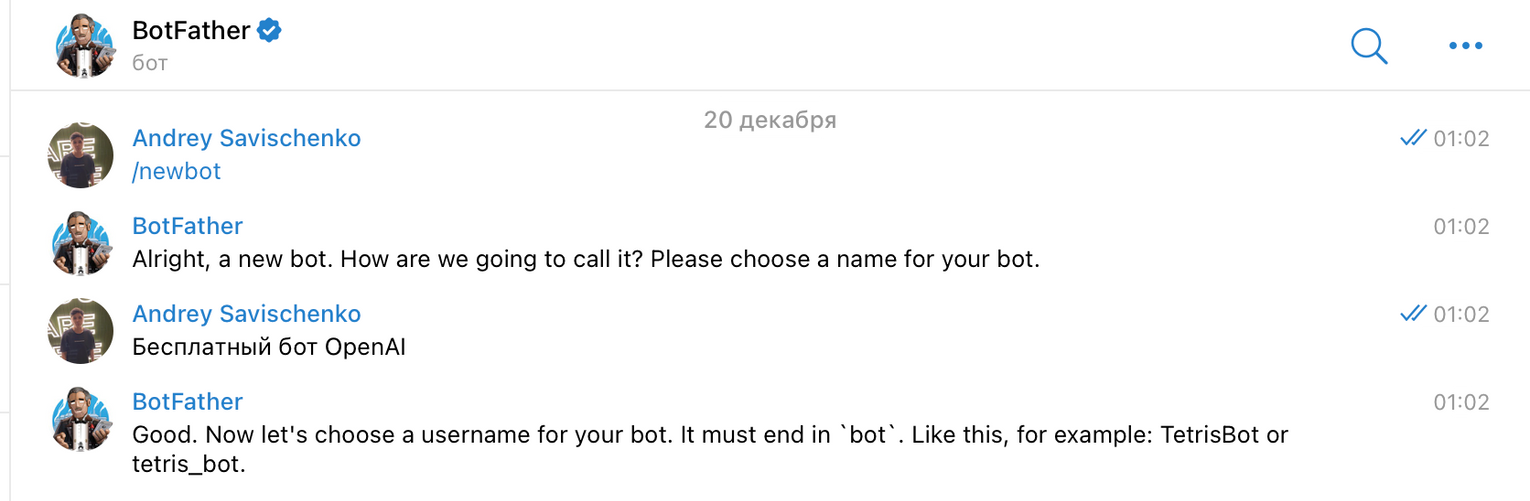This screenshot has height=501, width=1530.
Task: Click the blue verified badge beside BotFather
Action: tap(269, 31)
